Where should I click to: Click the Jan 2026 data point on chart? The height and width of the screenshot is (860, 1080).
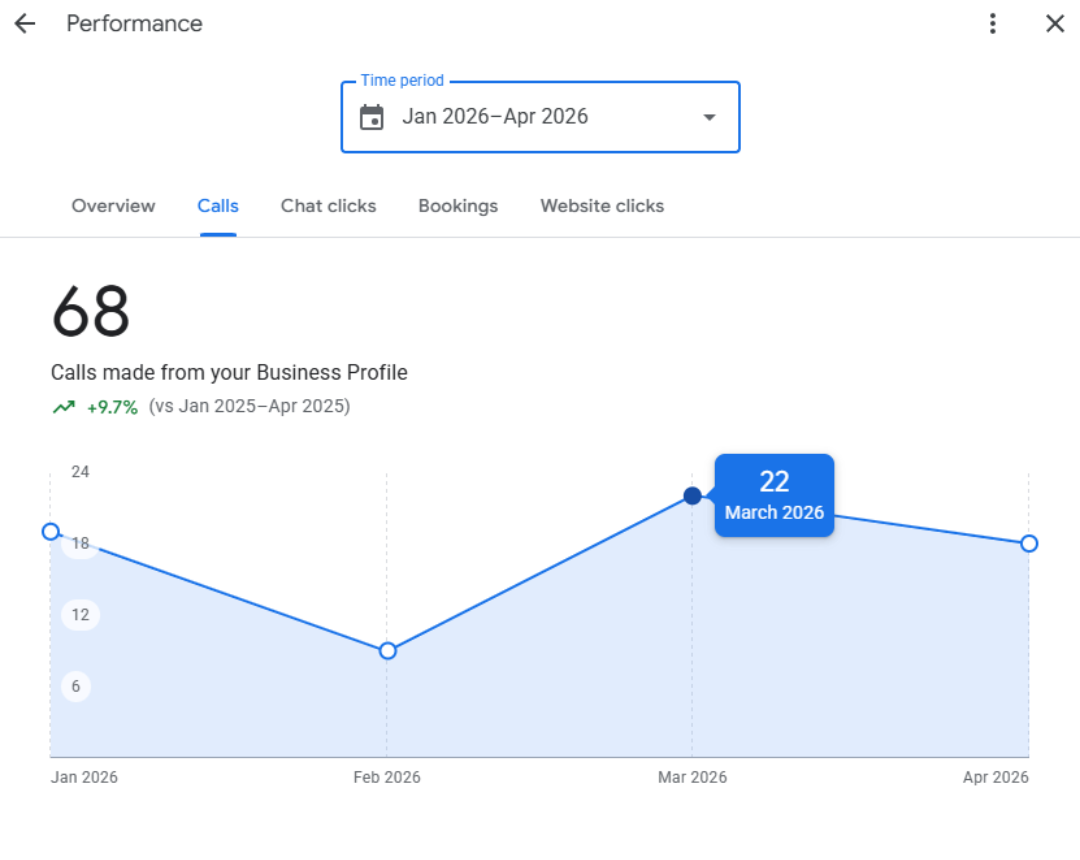tap(50, 532)
